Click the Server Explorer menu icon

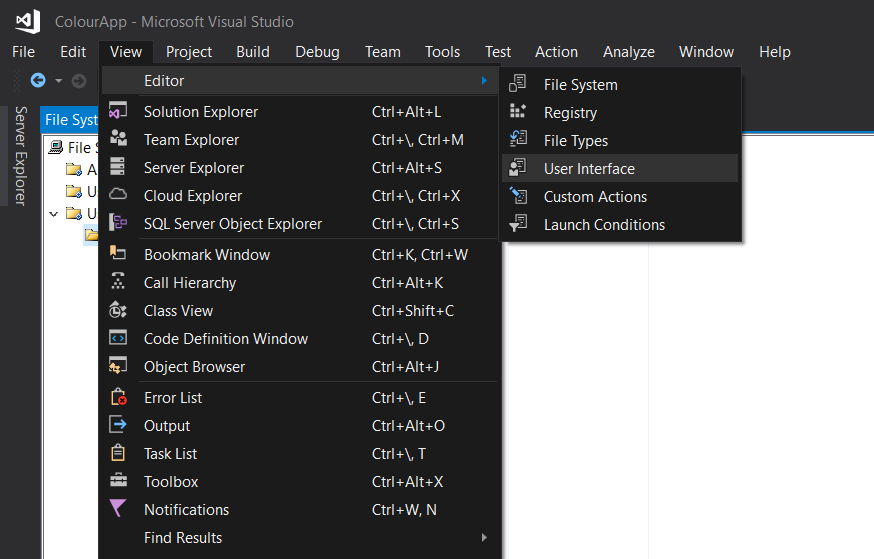click(x=118, y=167)
